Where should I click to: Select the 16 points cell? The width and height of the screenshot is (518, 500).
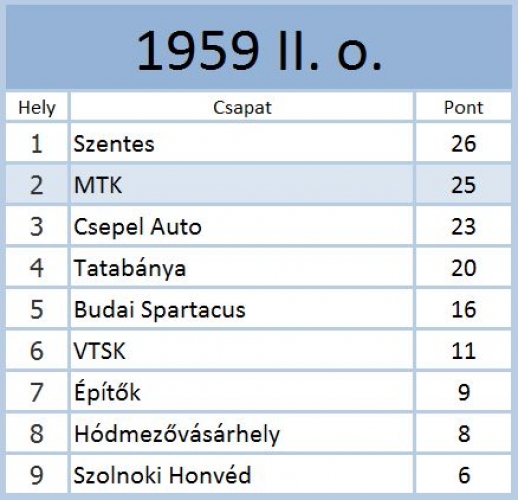point(463,308)
